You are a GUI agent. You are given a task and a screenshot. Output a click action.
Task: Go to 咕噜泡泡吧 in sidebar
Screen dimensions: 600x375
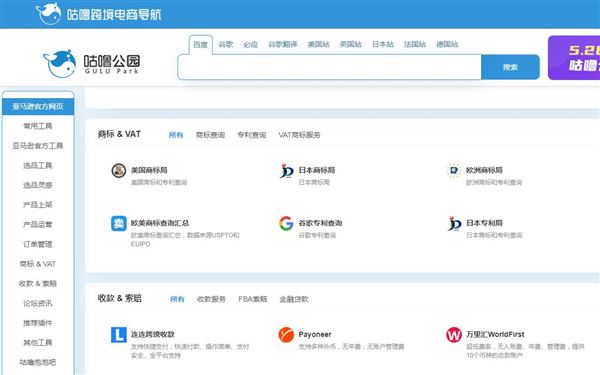pos(38,362)
